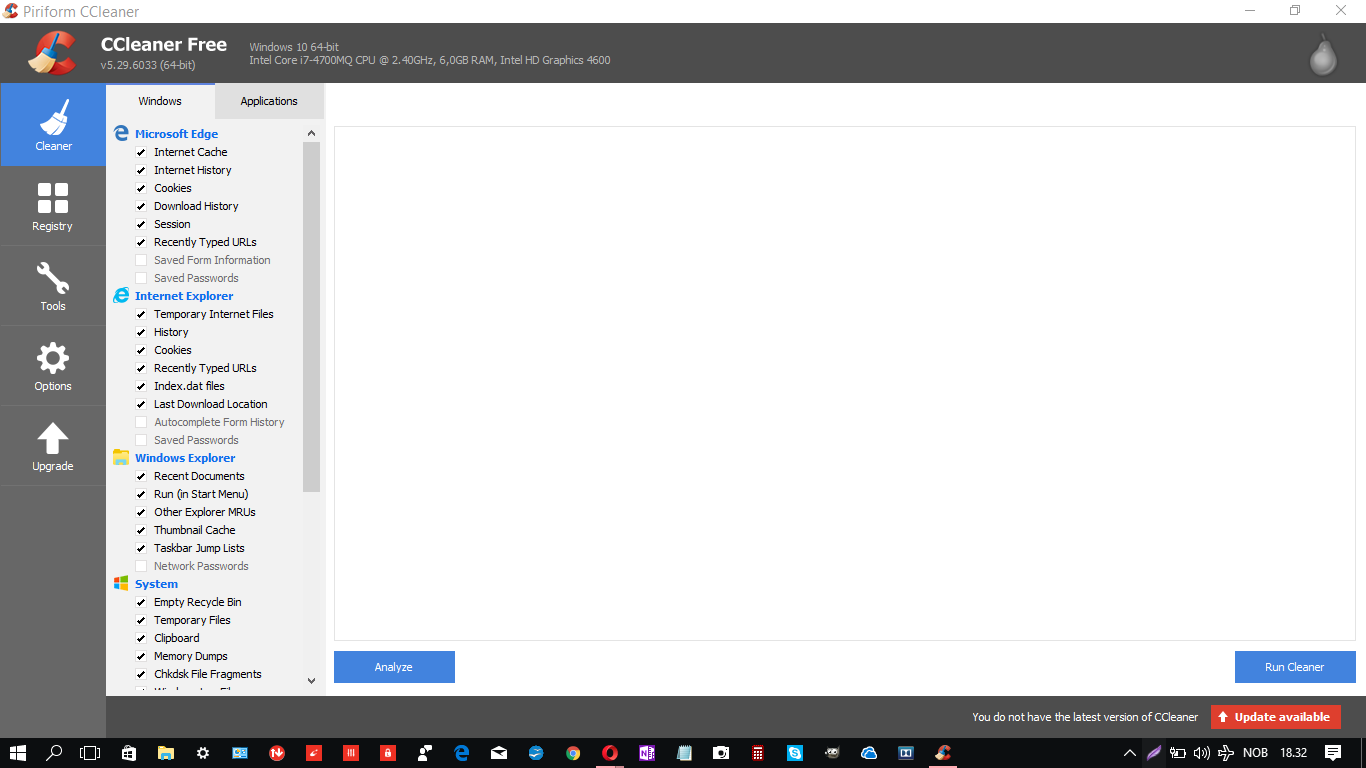This screenshot has height=768, width=1366.
Task: Enable Saved Passwords under Microsoft Edge
Action: [x=141, y=278]
